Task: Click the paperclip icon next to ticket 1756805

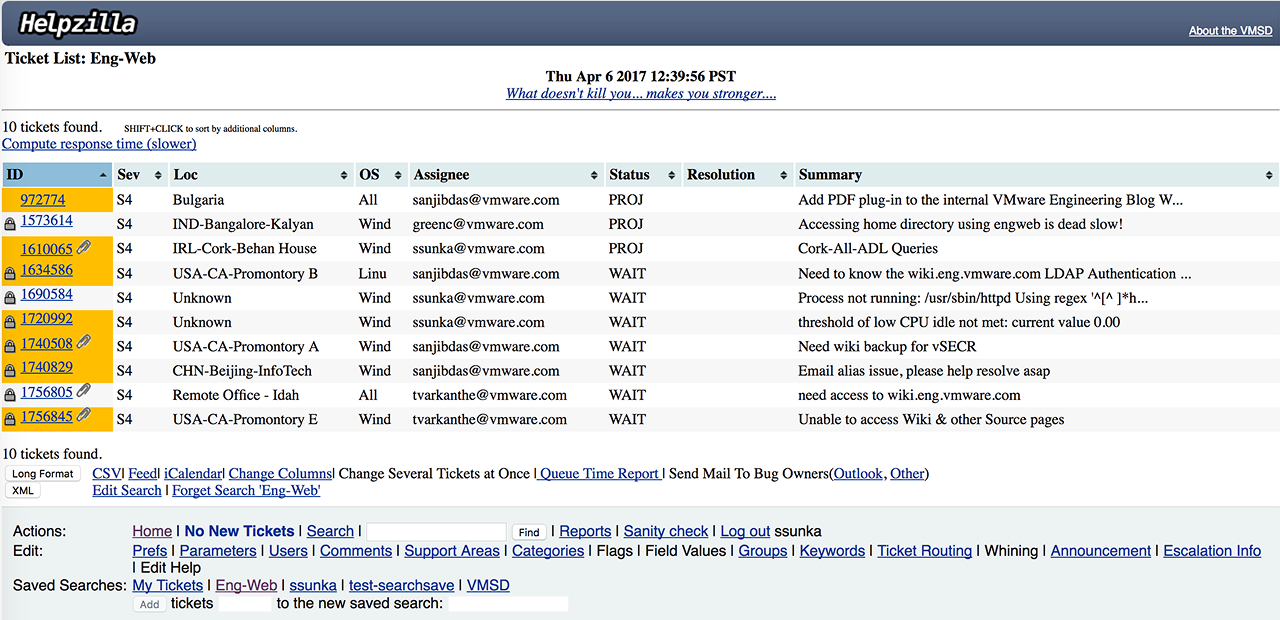Action: [84, 391]
